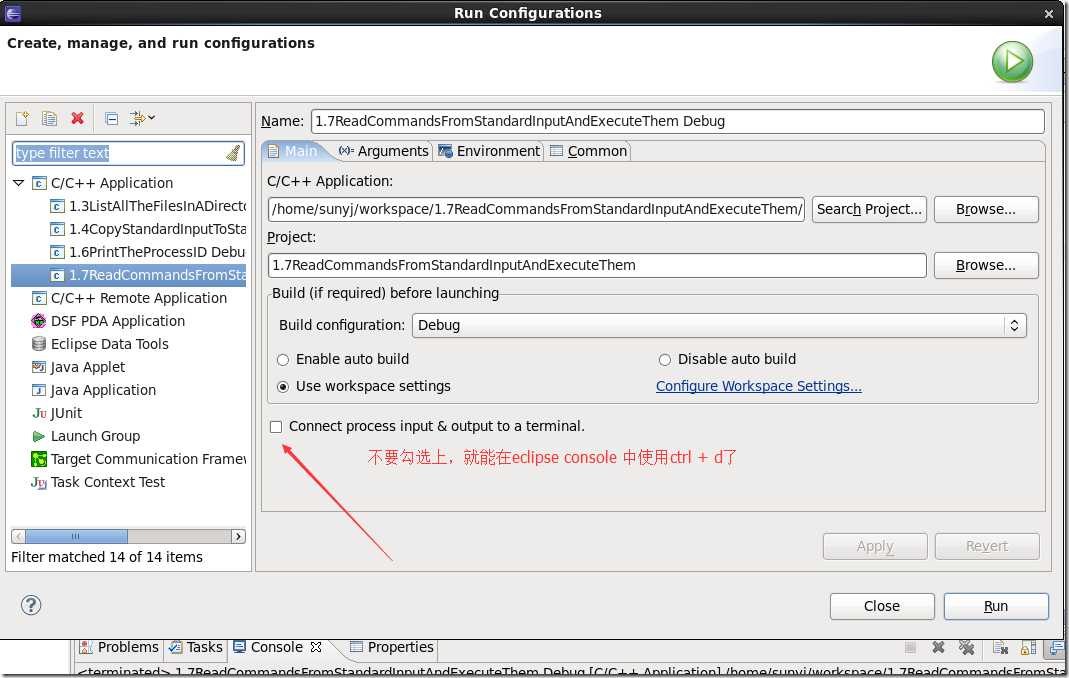Click the Close button

click(x=882, y=606)
